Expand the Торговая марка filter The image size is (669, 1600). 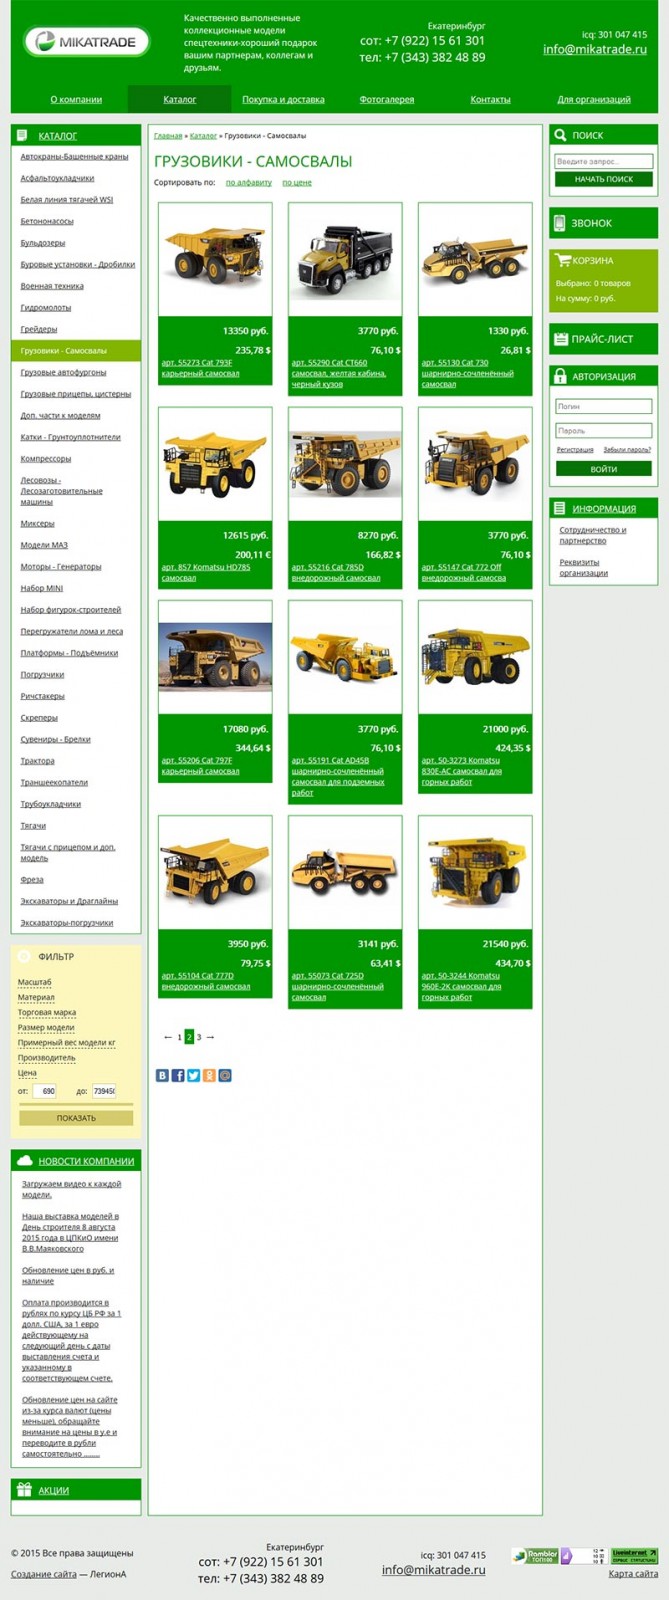(46, 1012)
